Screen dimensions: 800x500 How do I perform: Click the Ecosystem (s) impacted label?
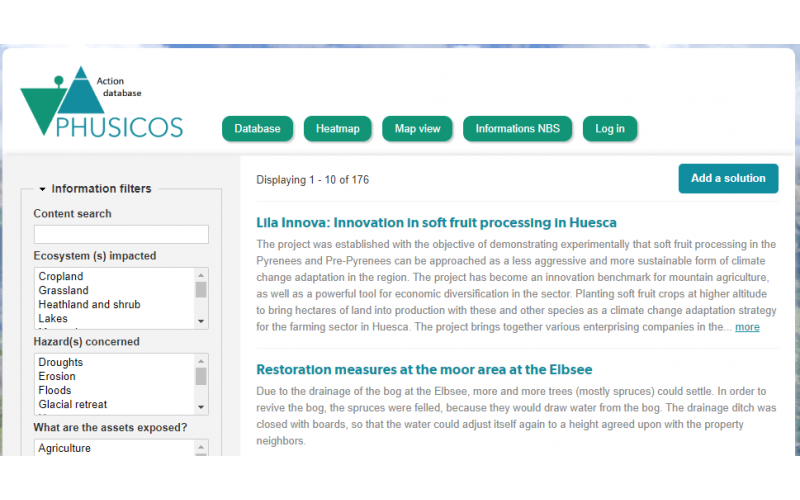coord(95,256)
